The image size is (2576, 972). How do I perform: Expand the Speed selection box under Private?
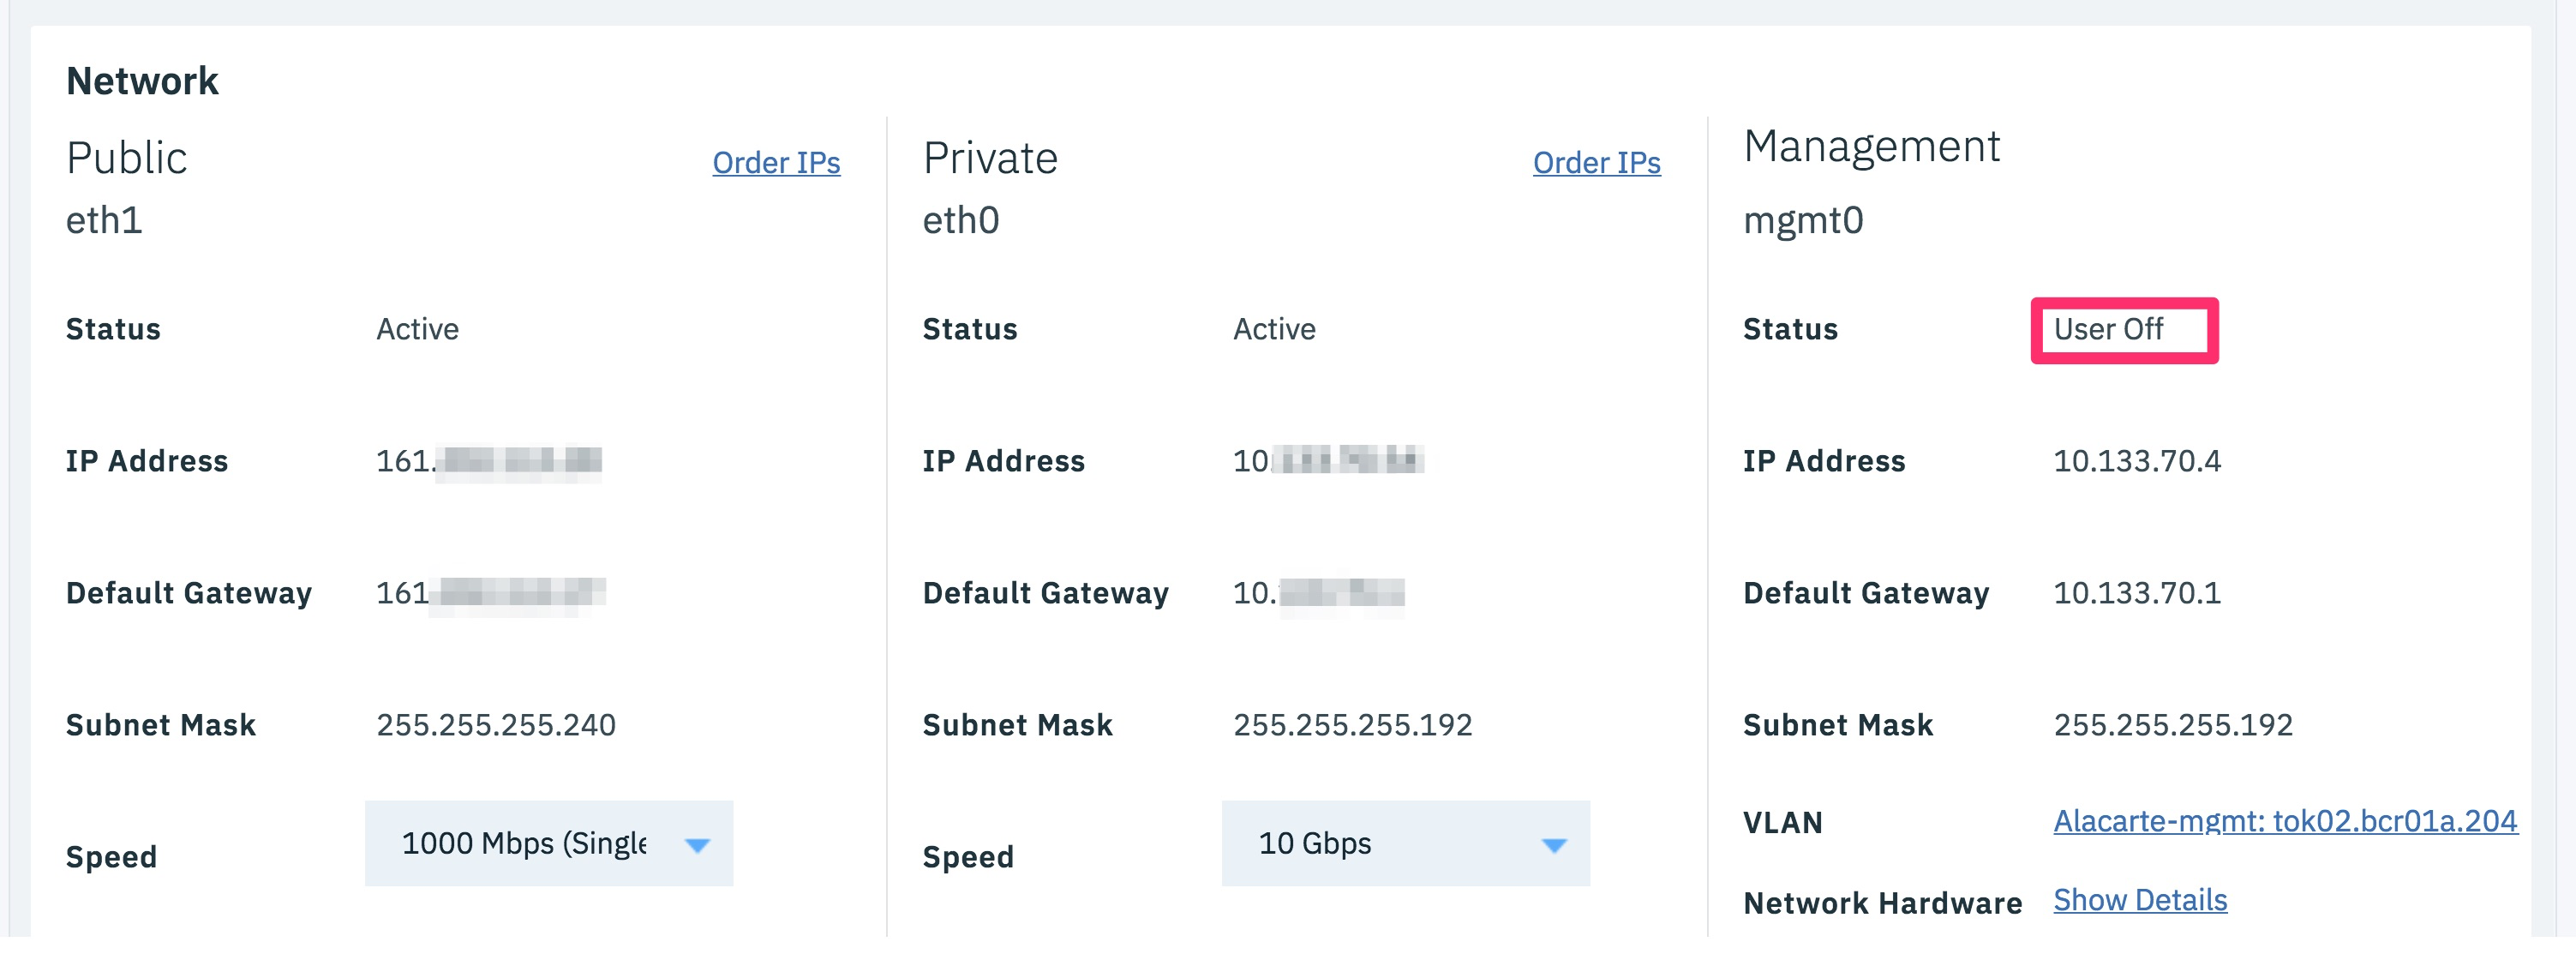(x=1405, y=843)
